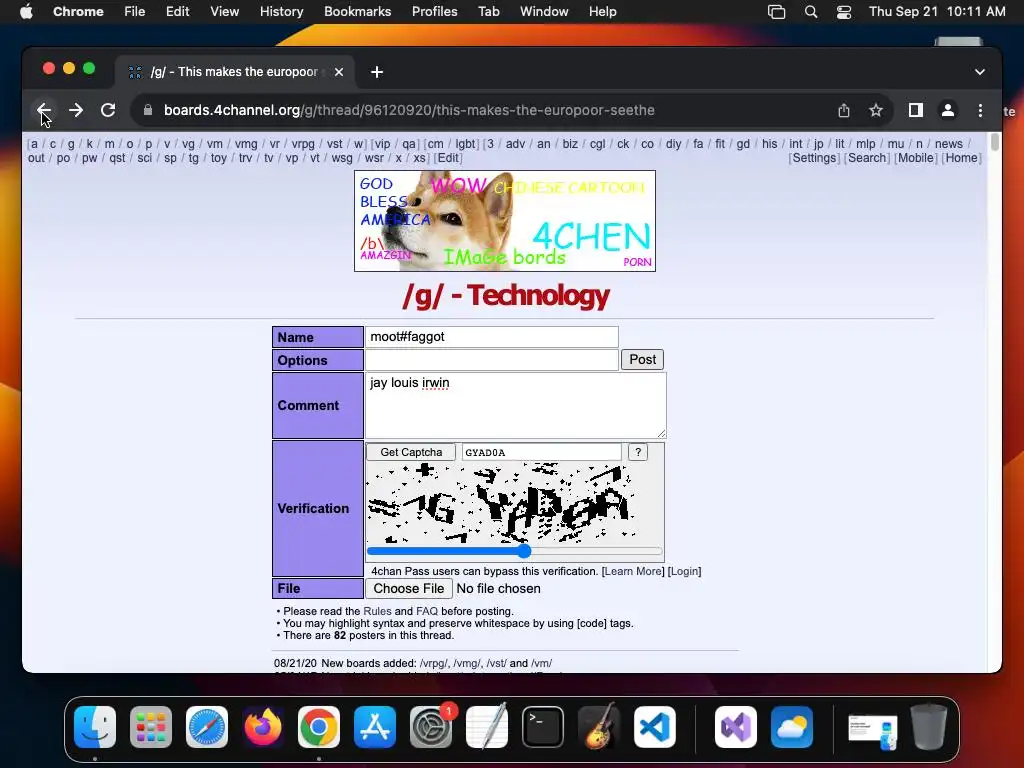Open Control Center in the menu bar
Viewport: 1024px width, 768px height.
tap(844, 12)
